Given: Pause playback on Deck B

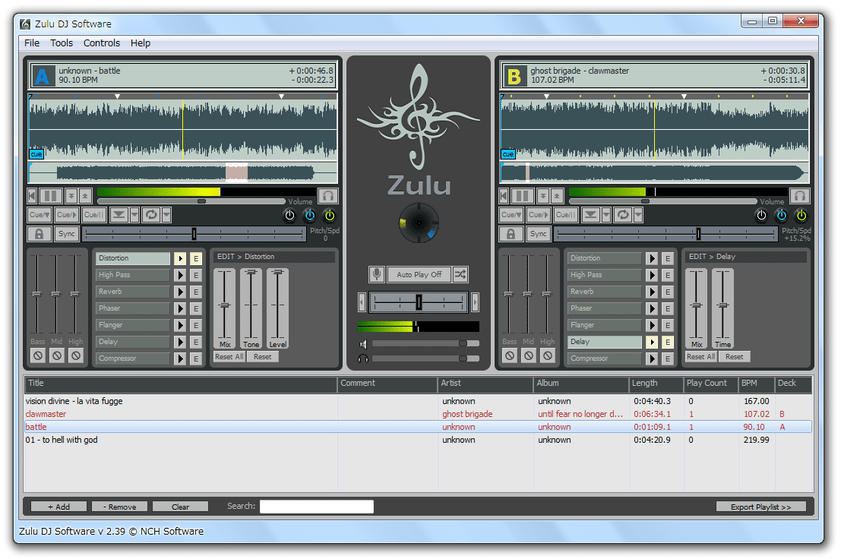Looking at the screenshot, I should (522, 196).
